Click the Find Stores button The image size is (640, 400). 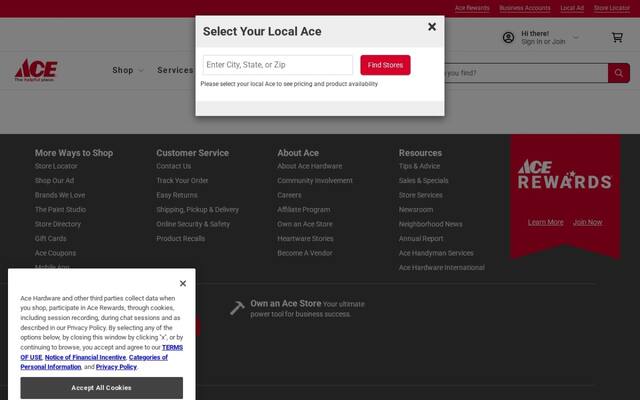pos(385,65)
